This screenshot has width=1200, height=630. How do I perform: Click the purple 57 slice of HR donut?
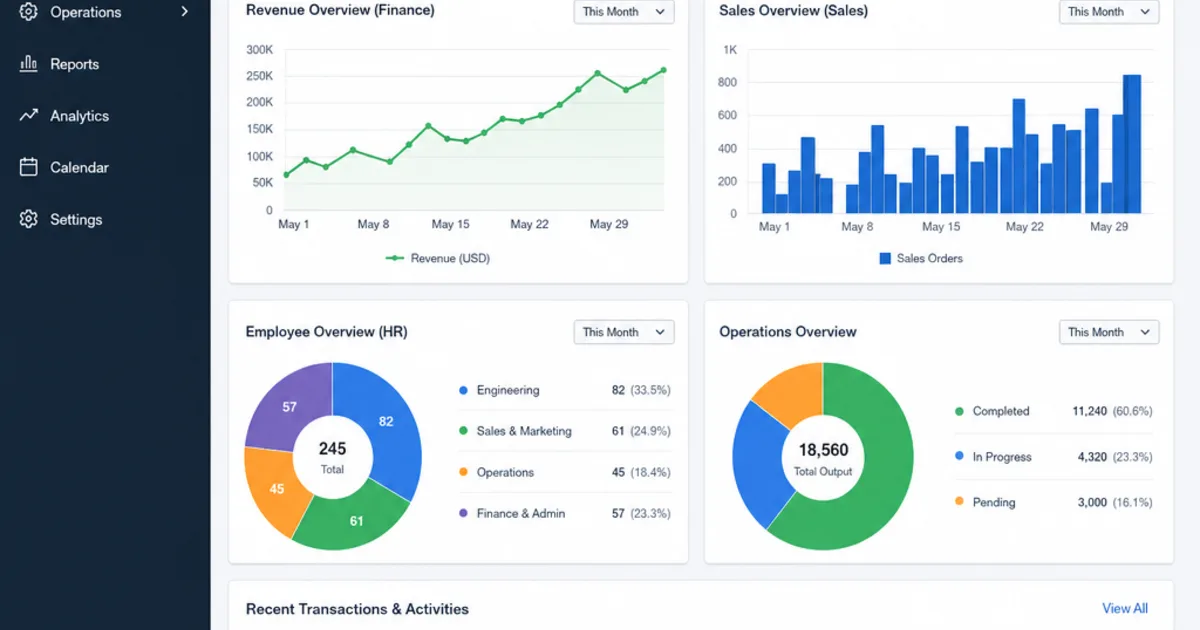pyautogui.click(x=290, y=407)
